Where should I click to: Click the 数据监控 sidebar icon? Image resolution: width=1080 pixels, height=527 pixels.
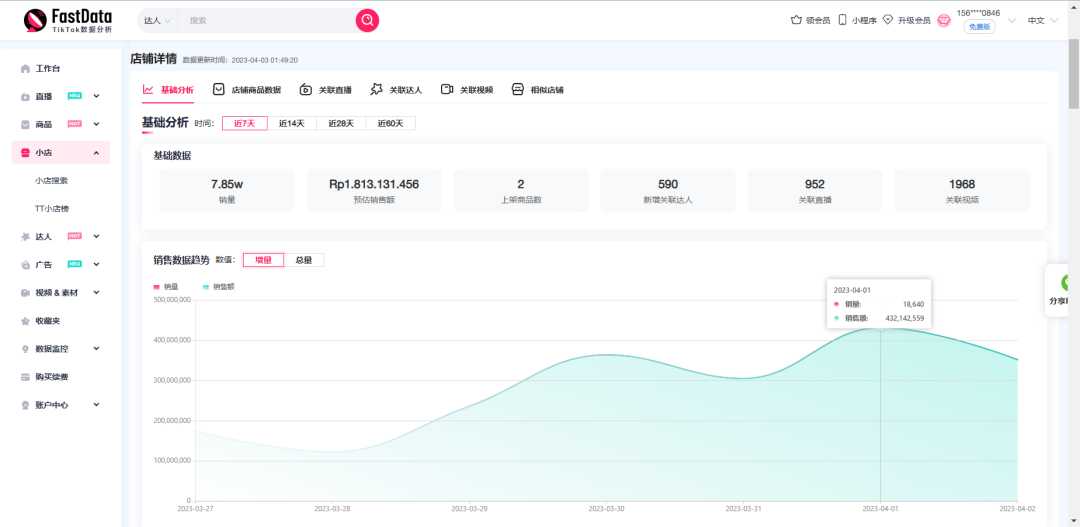25,349
